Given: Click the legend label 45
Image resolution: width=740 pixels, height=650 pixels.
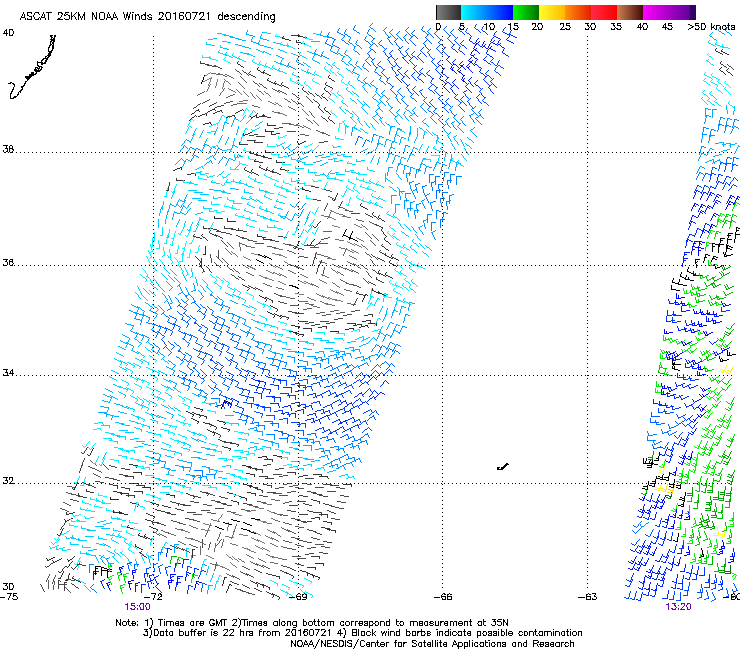Looking at the screenshot, I should [x=667, y=27].
